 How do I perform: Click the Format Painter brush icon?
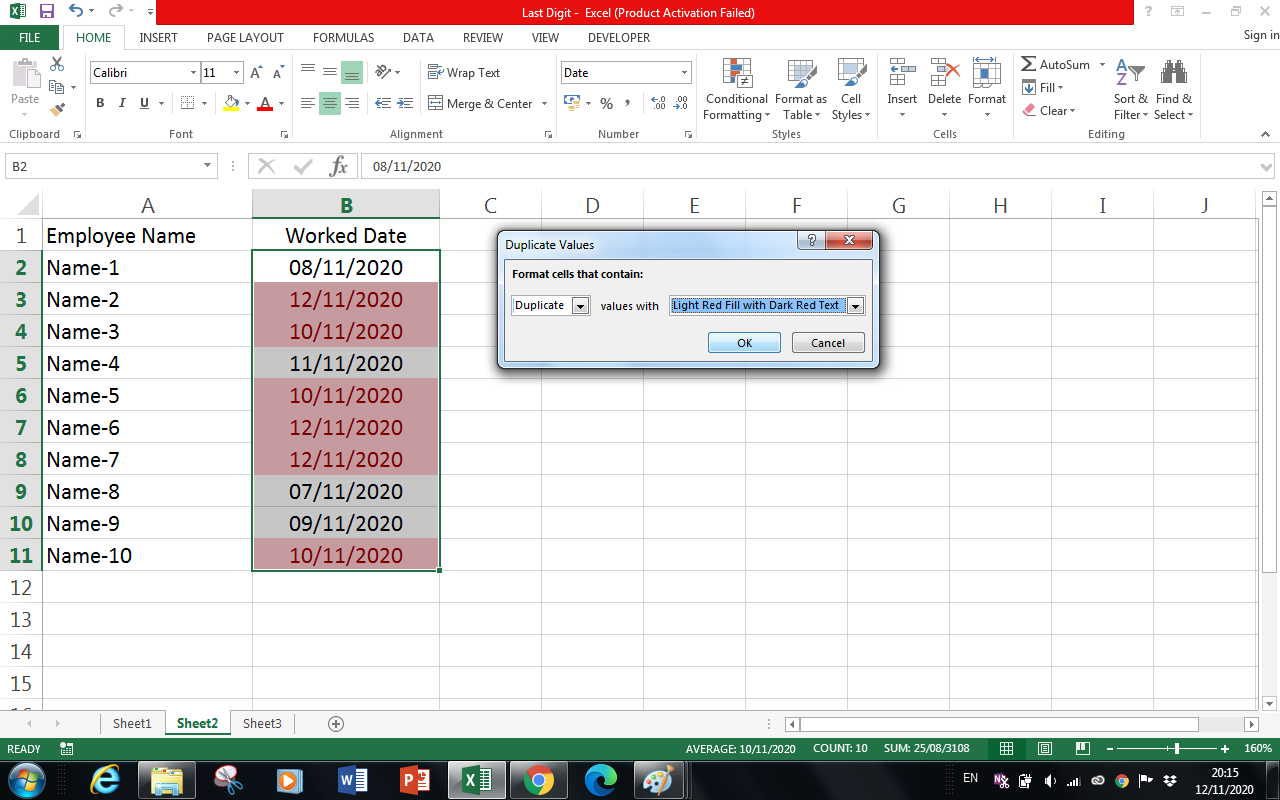(x=57, y=110)
